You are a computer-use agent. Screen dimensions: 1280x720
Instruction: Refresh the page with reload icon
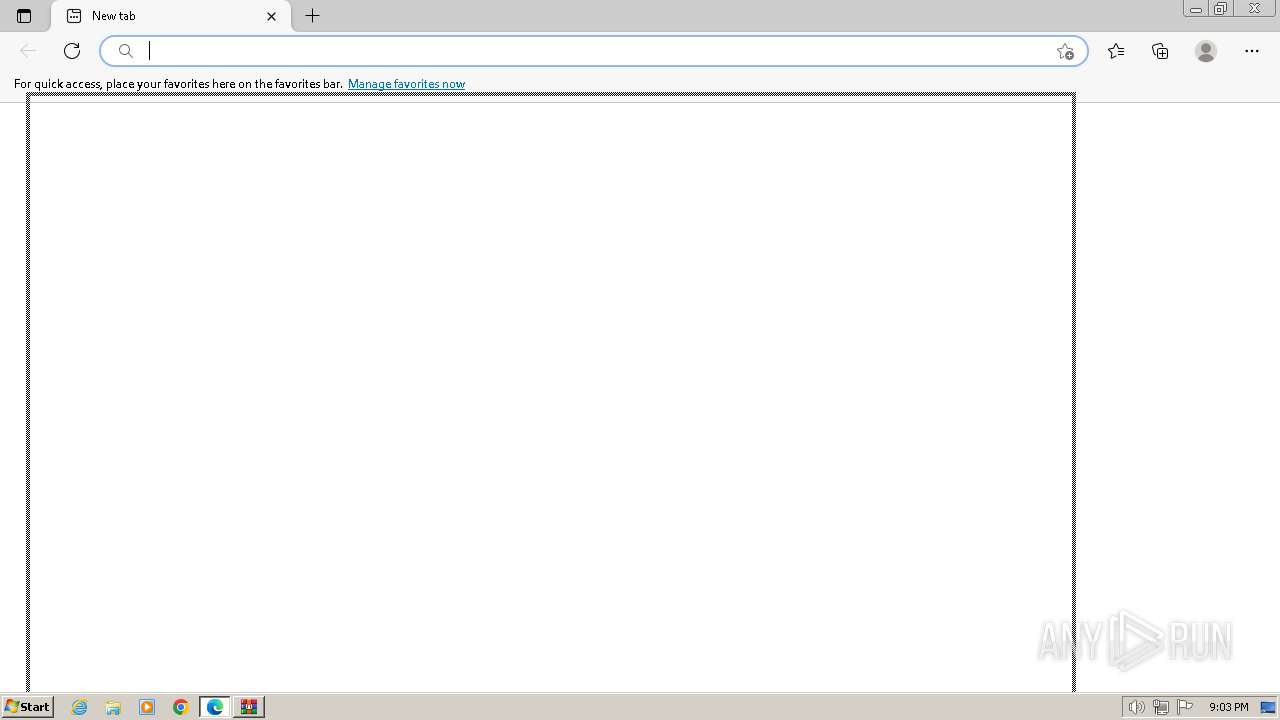point(72,51)
